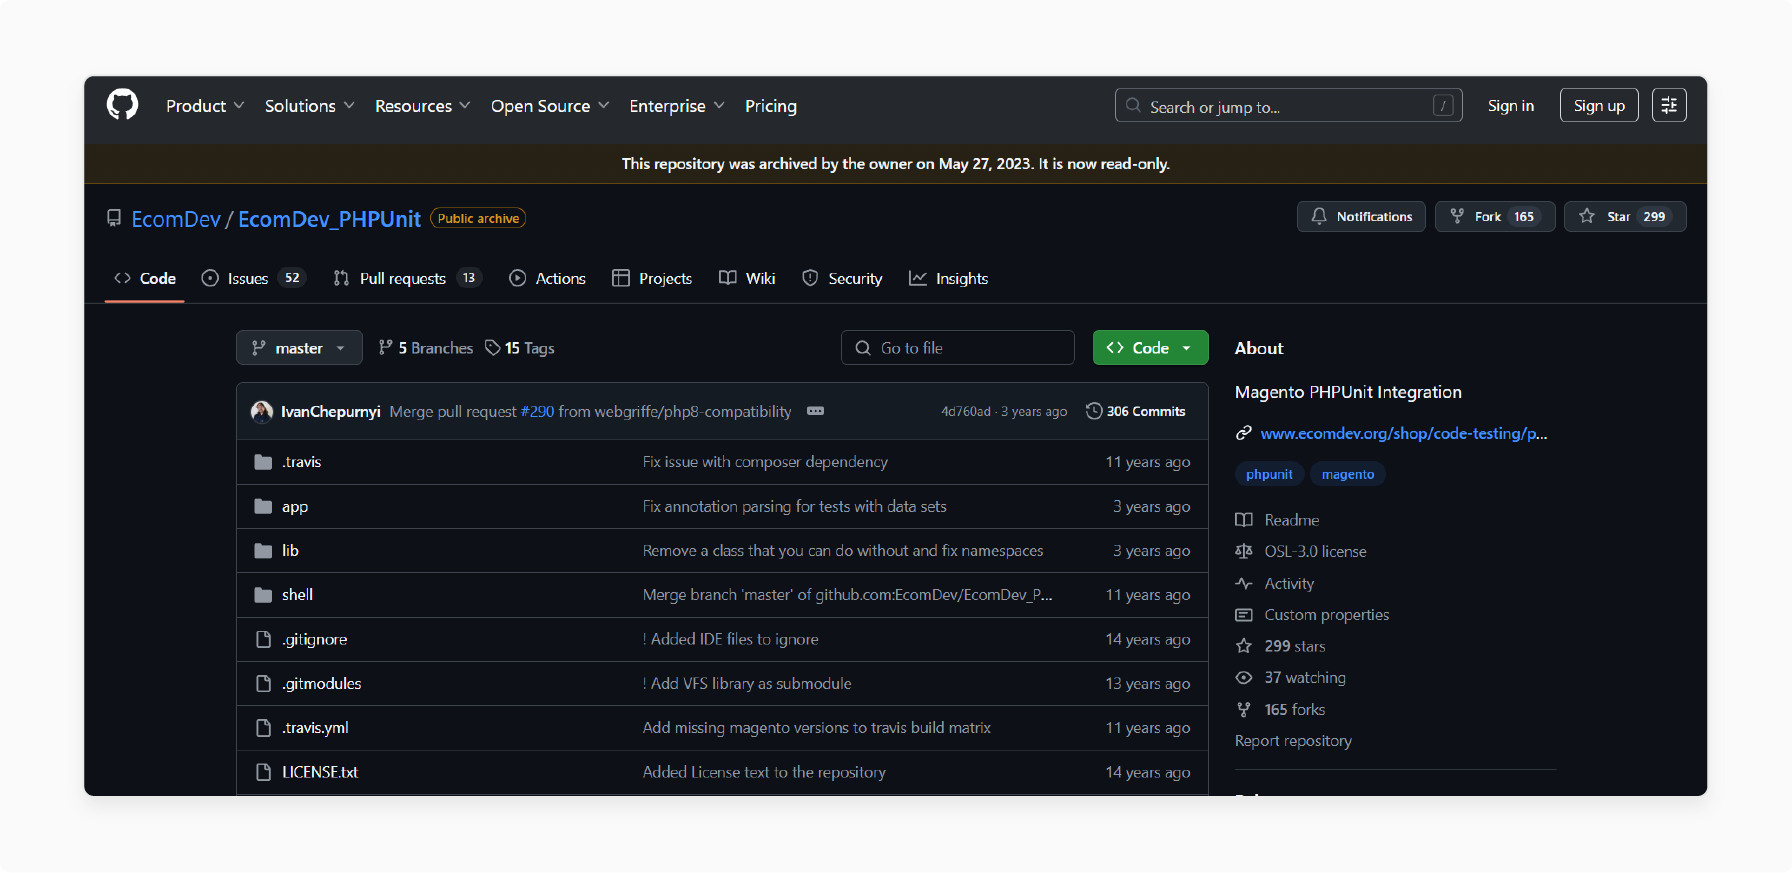This screenshot has width=1792, height=873.
Task: Open the Actions tab
Action: pyautogui.click(x=548, y=279)
